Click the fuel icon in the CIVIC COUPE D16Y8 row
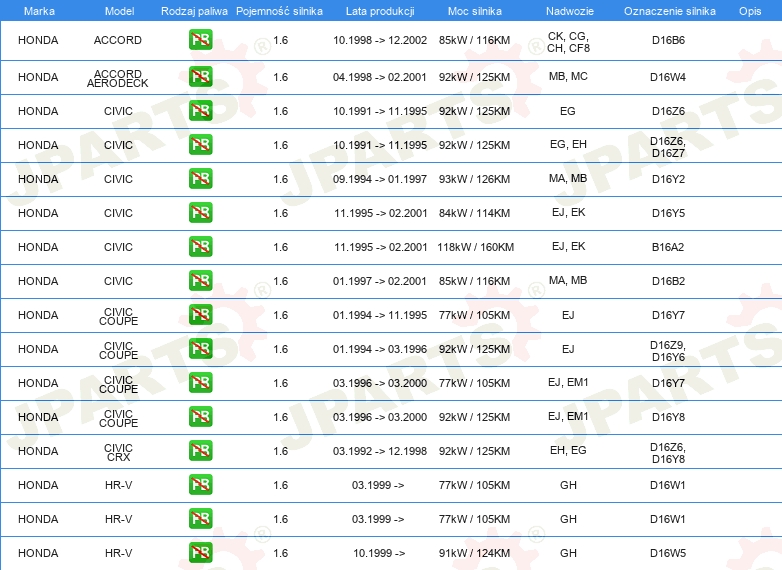 click(x=200, y=416)
